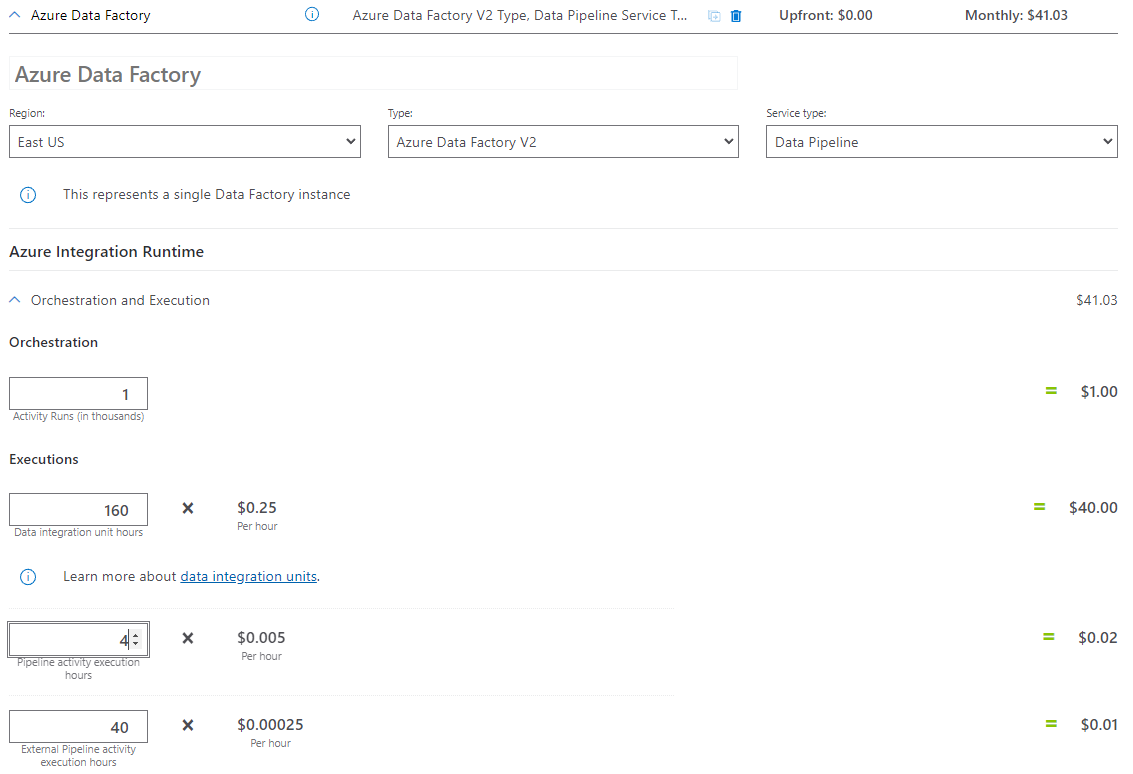The height and width of the screenshot is (774, 1133).
Task: Click the External Pipeline activity execution hours field
Action: (x=78, y=726)
